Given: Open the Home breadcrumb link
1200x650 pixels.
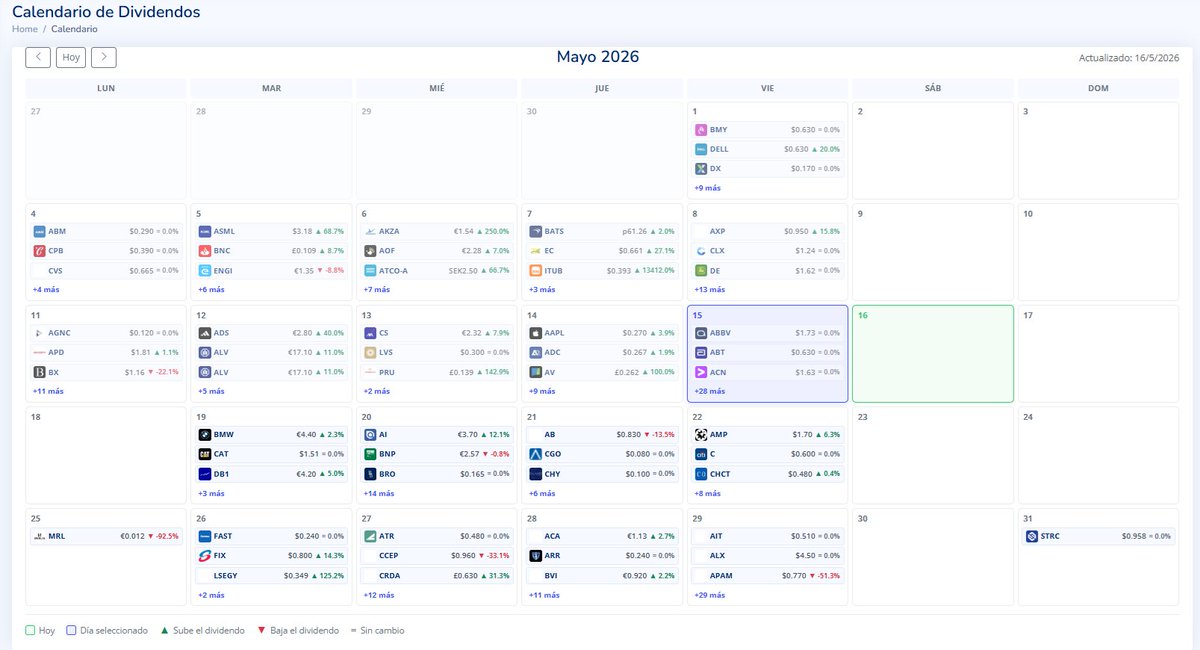Looking at the screenshot, I should 24,29.
